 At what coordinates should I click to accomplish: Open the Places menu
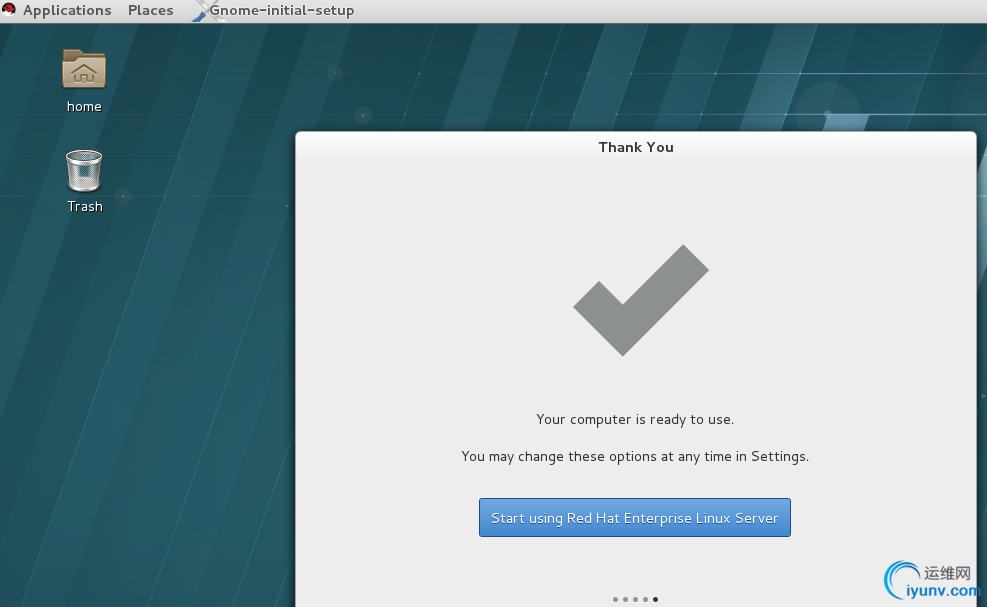[150, 11]
